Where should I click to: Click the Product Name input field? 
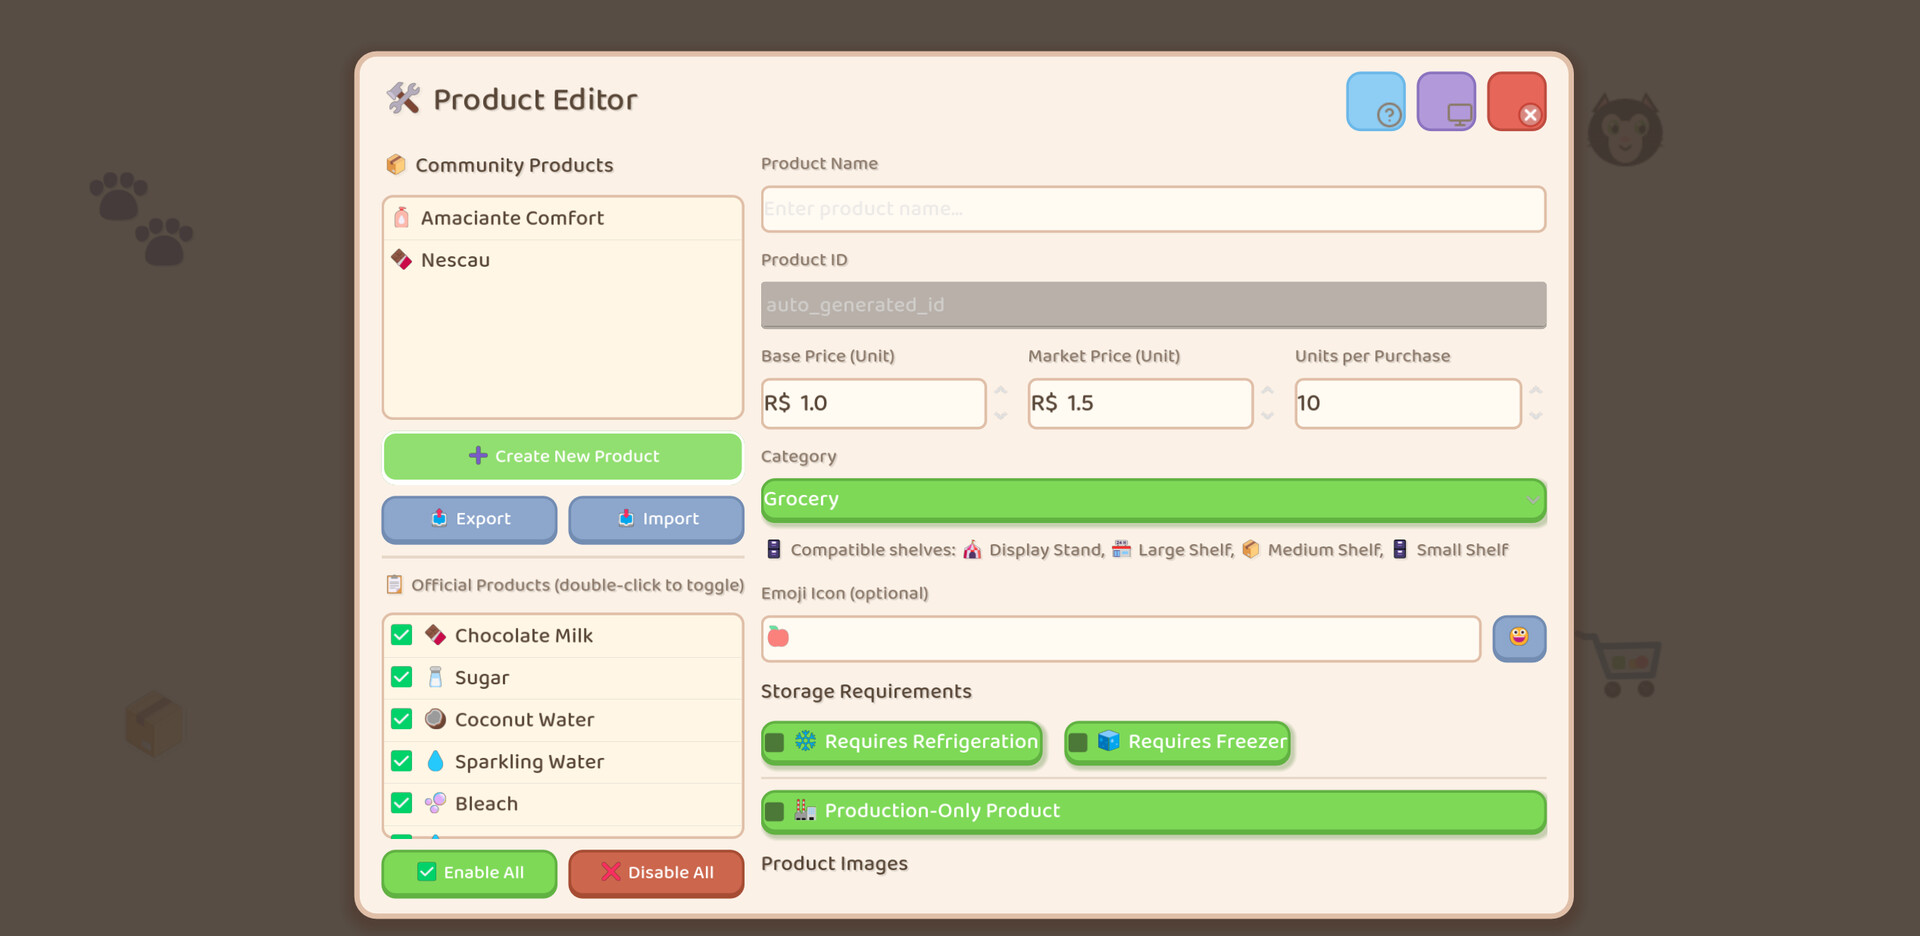pyautogui.click(x=1152, y=209)
